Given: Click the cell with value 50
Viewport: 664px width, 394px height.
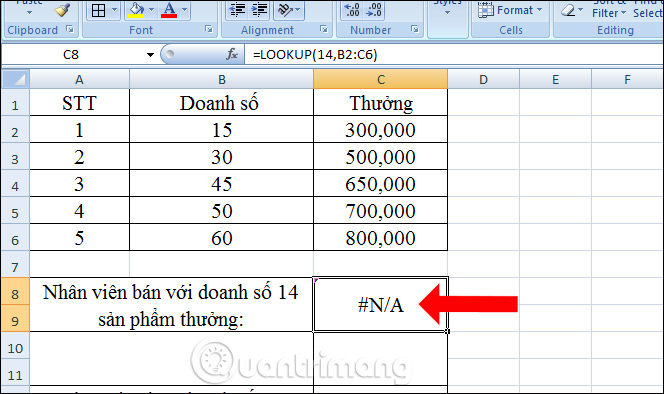Looking at the screenshot, I should [x=221, y=211].
